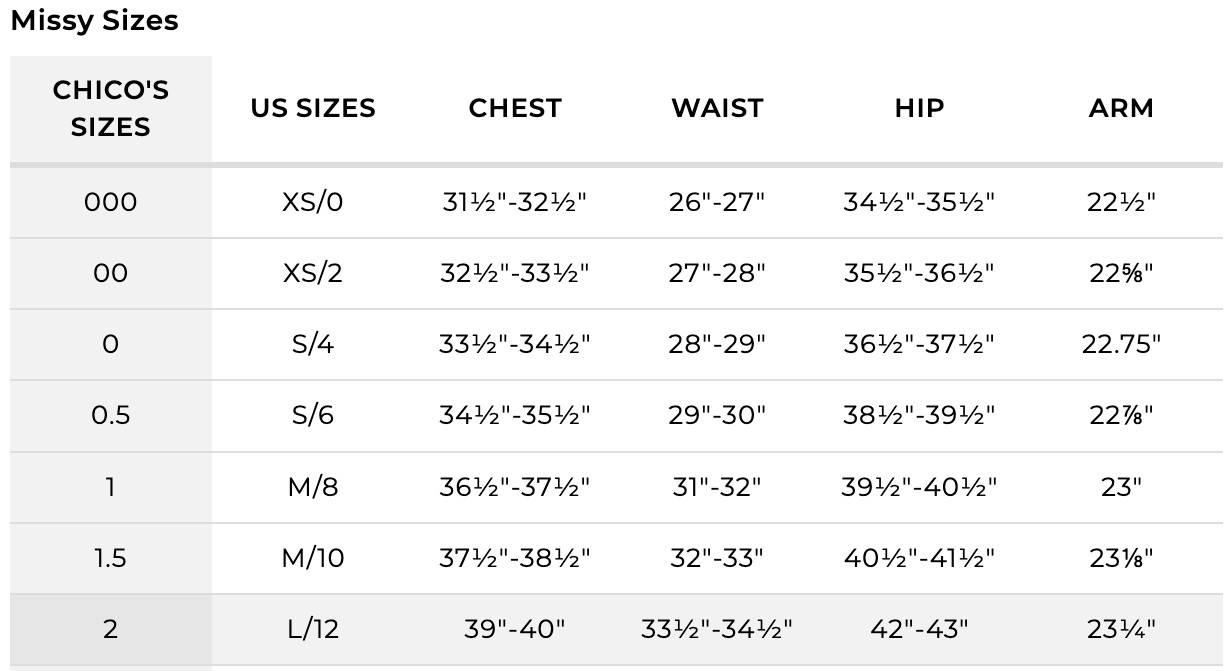
Task: Select the highlighted L/12 size cell
Action: tap(313, 629)
